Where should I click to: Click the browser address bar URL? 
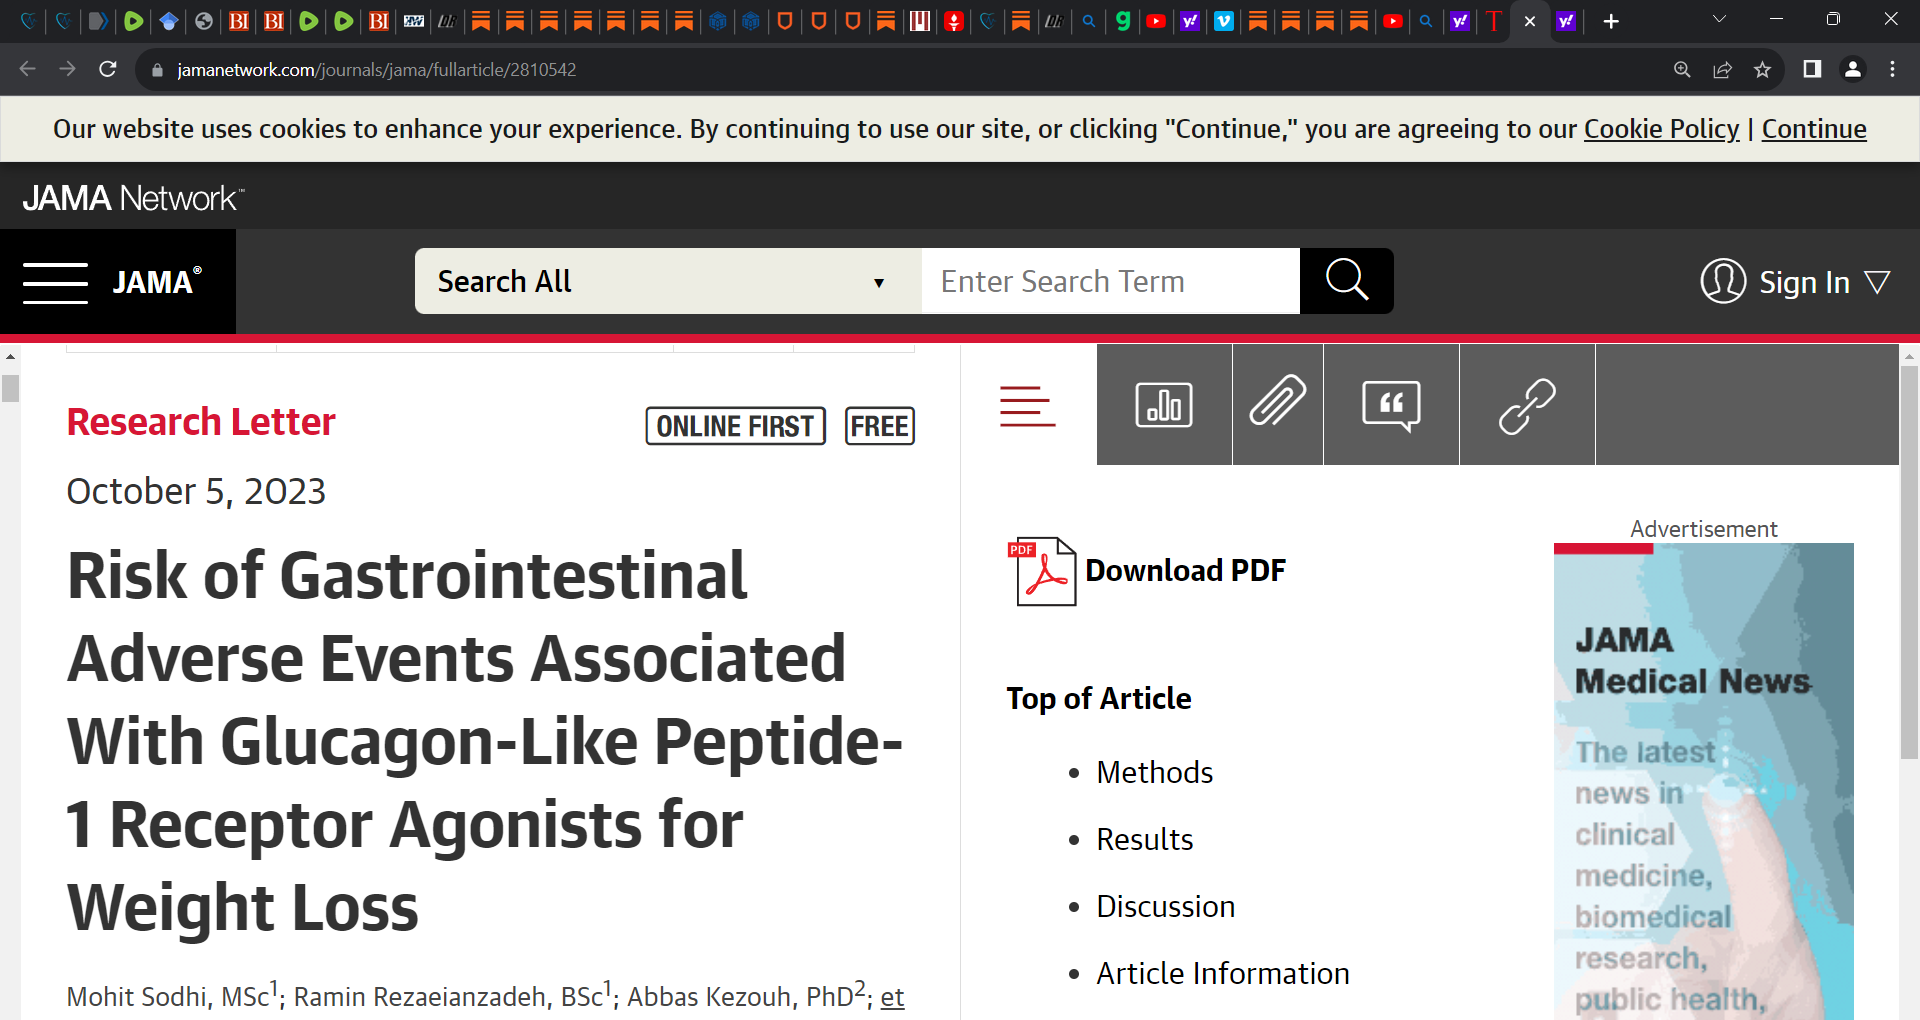tap(377, 70)
